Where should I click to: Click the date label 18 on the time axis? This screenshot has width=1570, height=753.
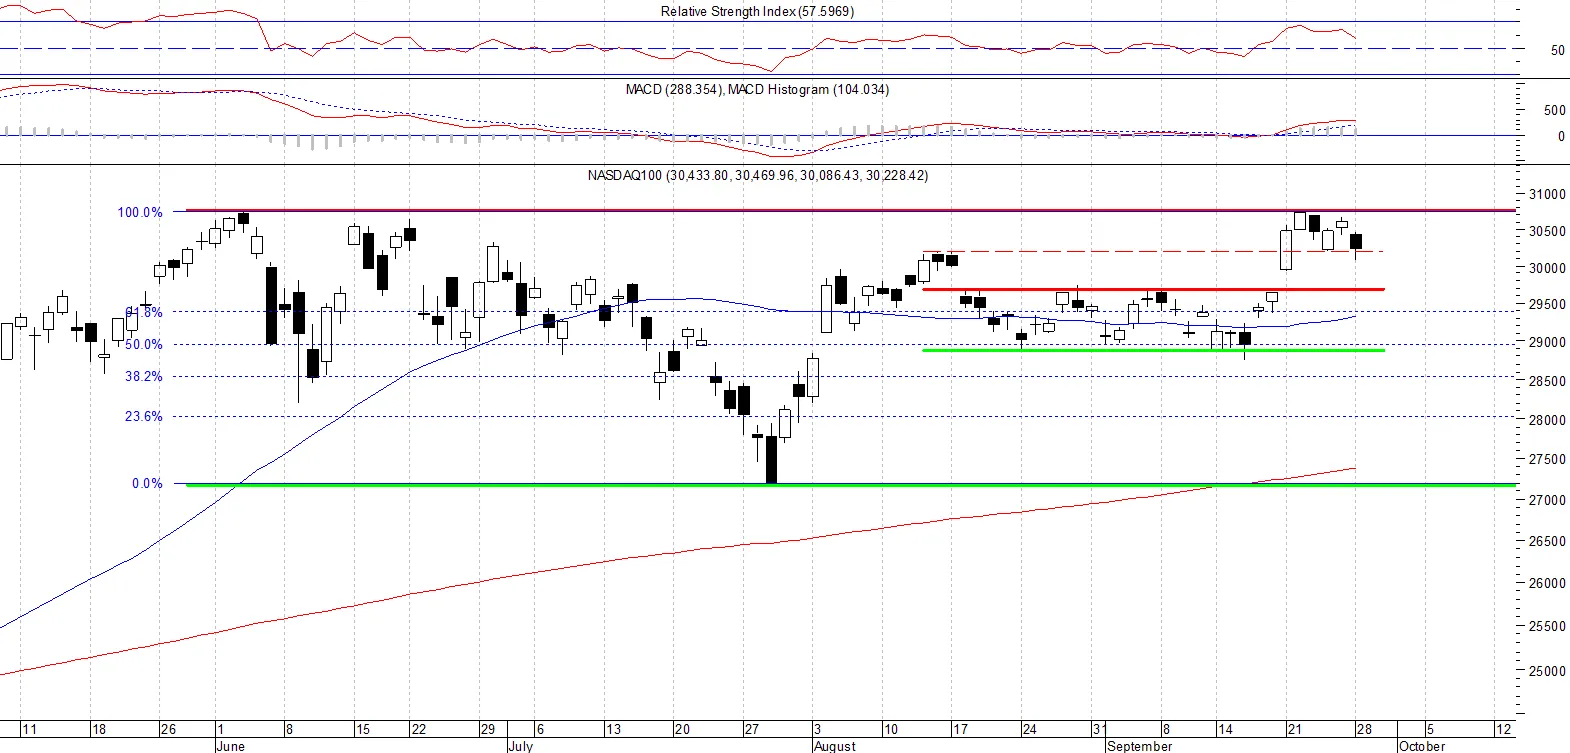(x=98, y=729)
